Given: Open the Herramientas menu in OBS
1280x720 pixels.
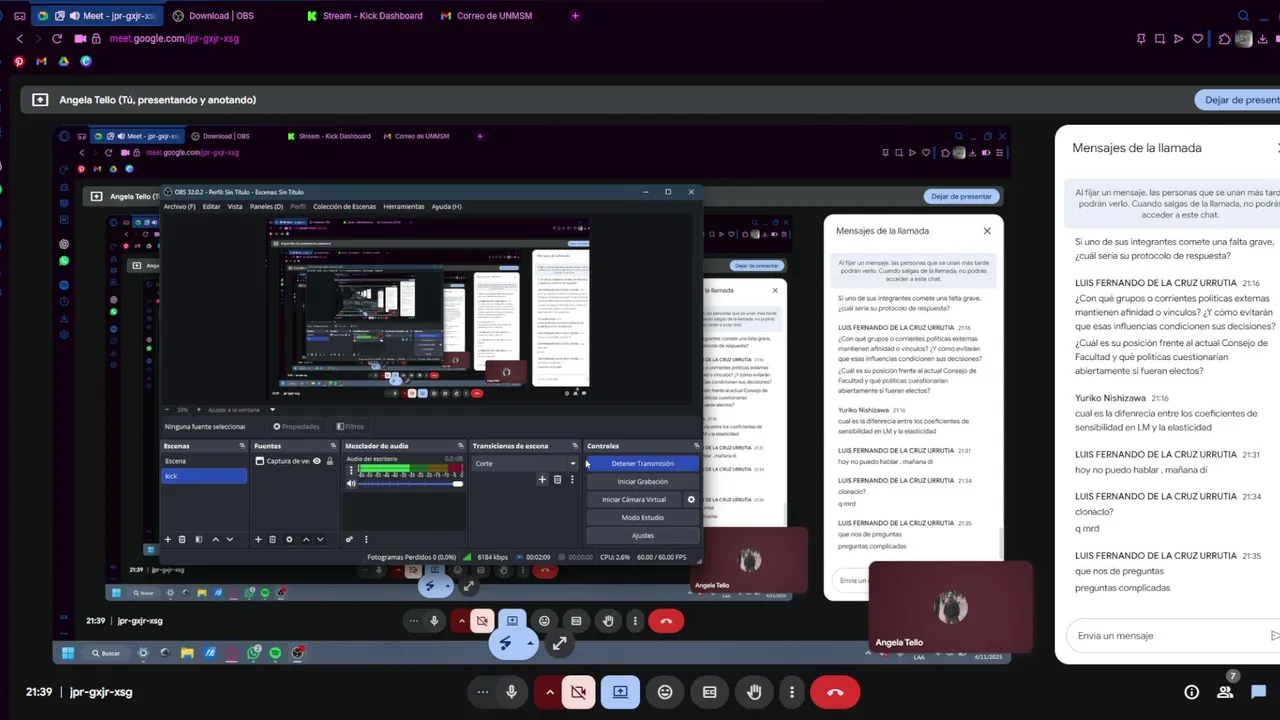Looking at the screenshot, I should point(404,206).
